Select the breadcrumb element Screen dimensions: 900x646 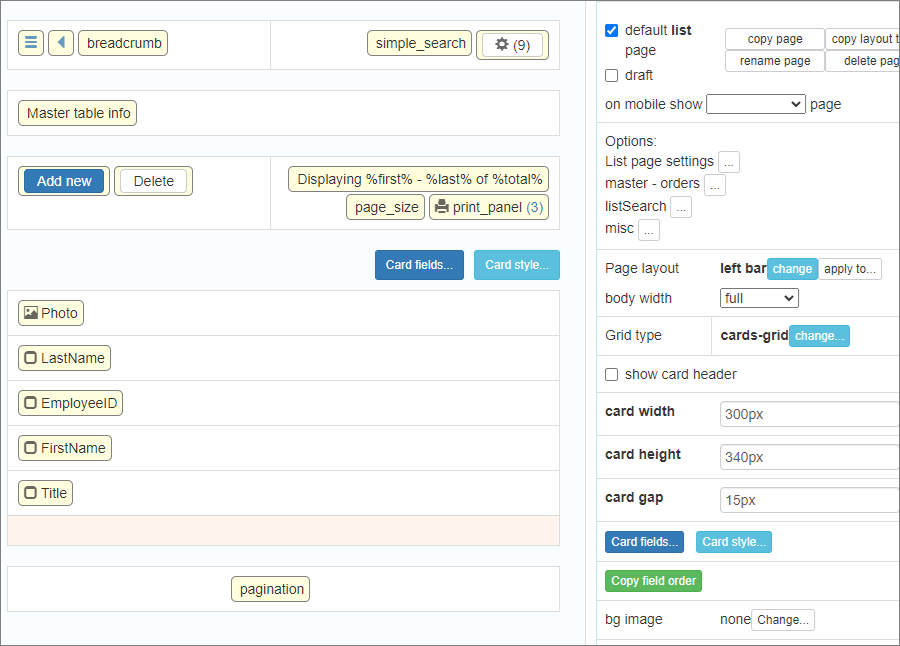123,43
